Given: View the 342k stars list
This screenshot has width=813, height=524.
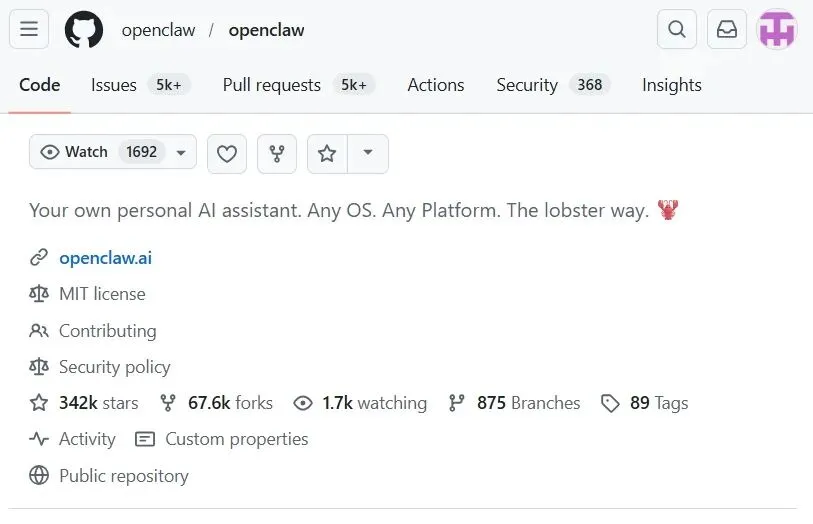Looking at the screenshot, I should coord(98,403).
